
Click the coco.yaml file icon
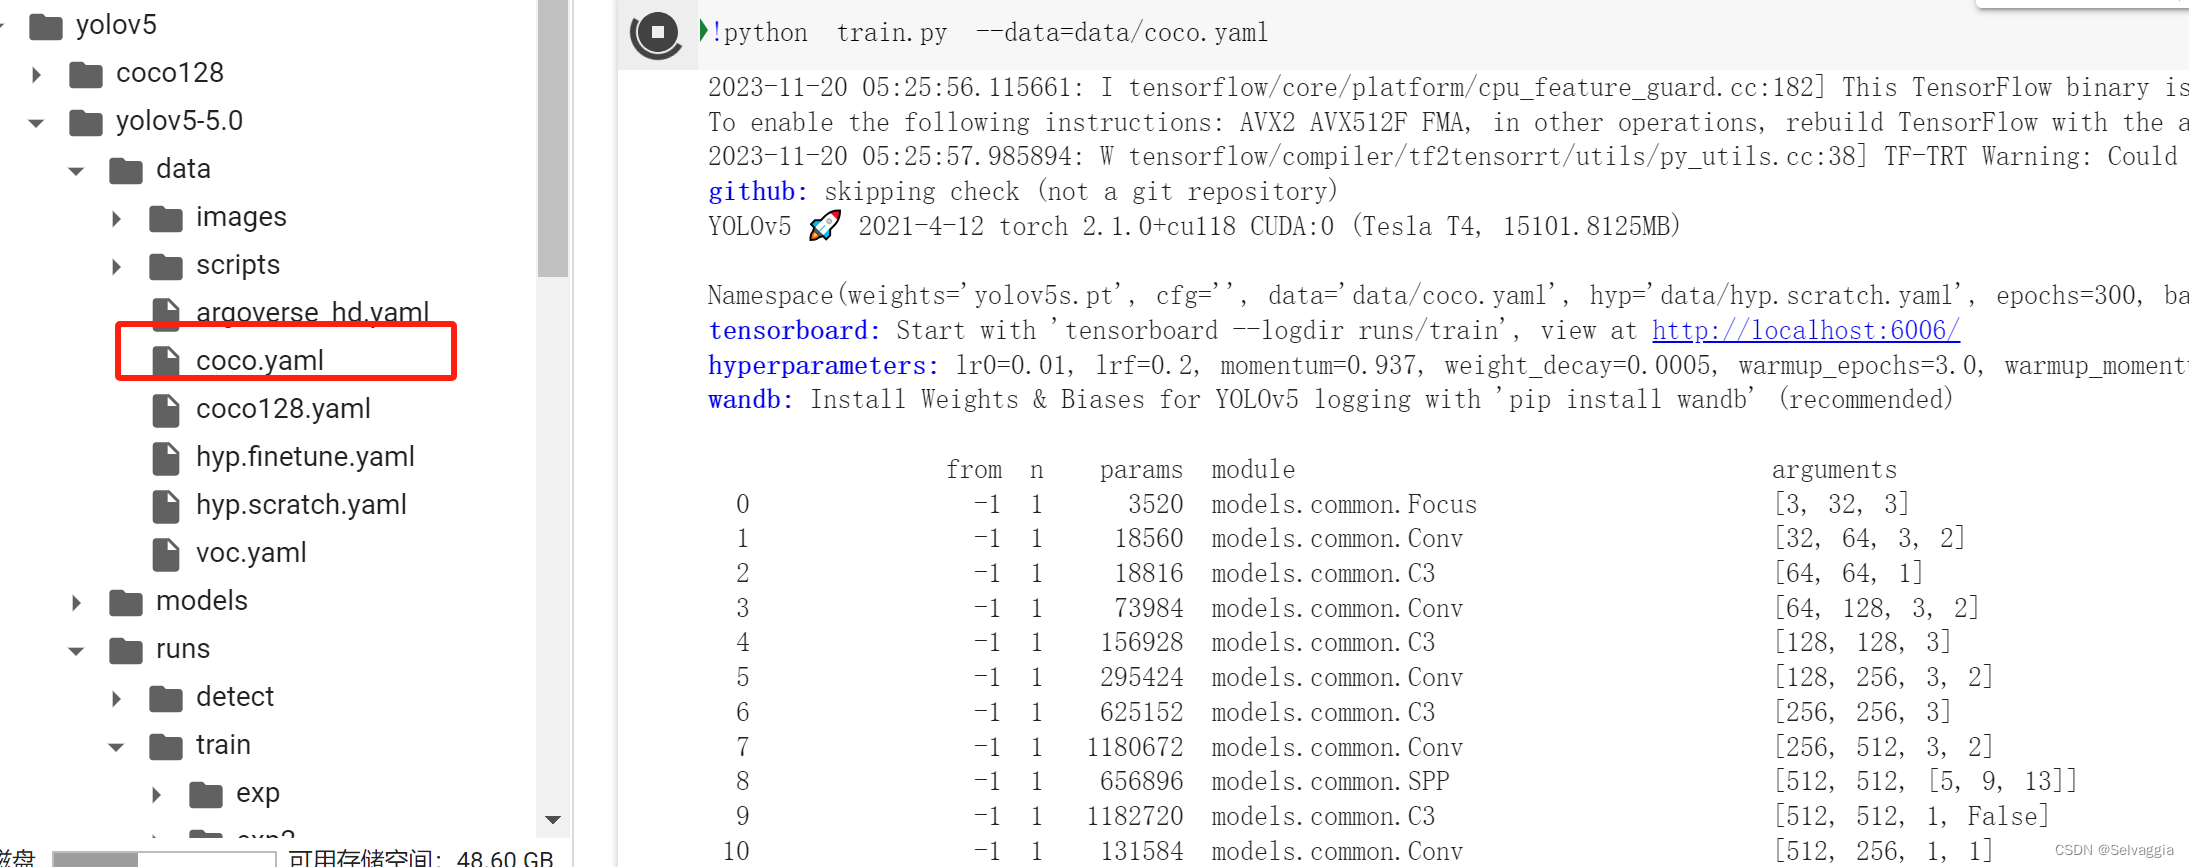[166, 361]
